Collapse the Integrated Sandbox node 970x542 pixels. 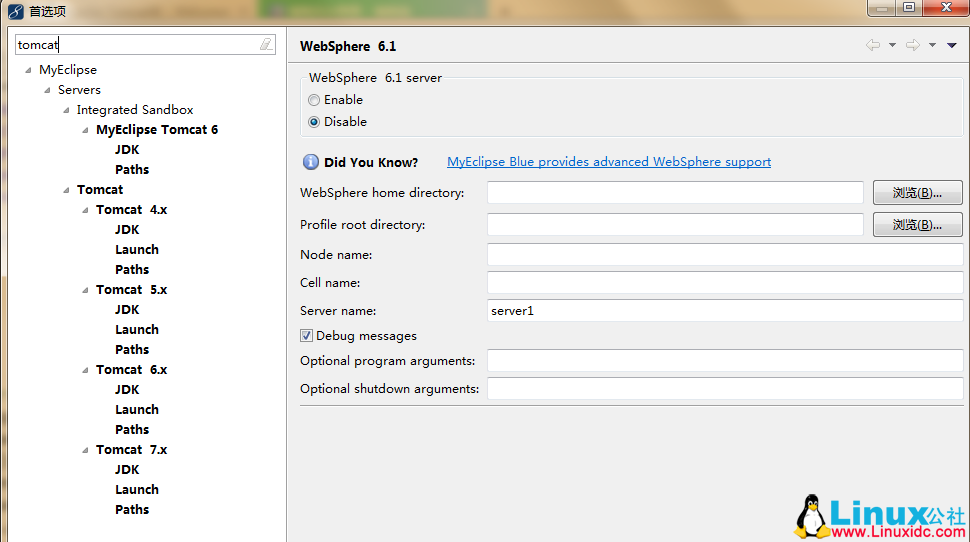coord(66,110)
